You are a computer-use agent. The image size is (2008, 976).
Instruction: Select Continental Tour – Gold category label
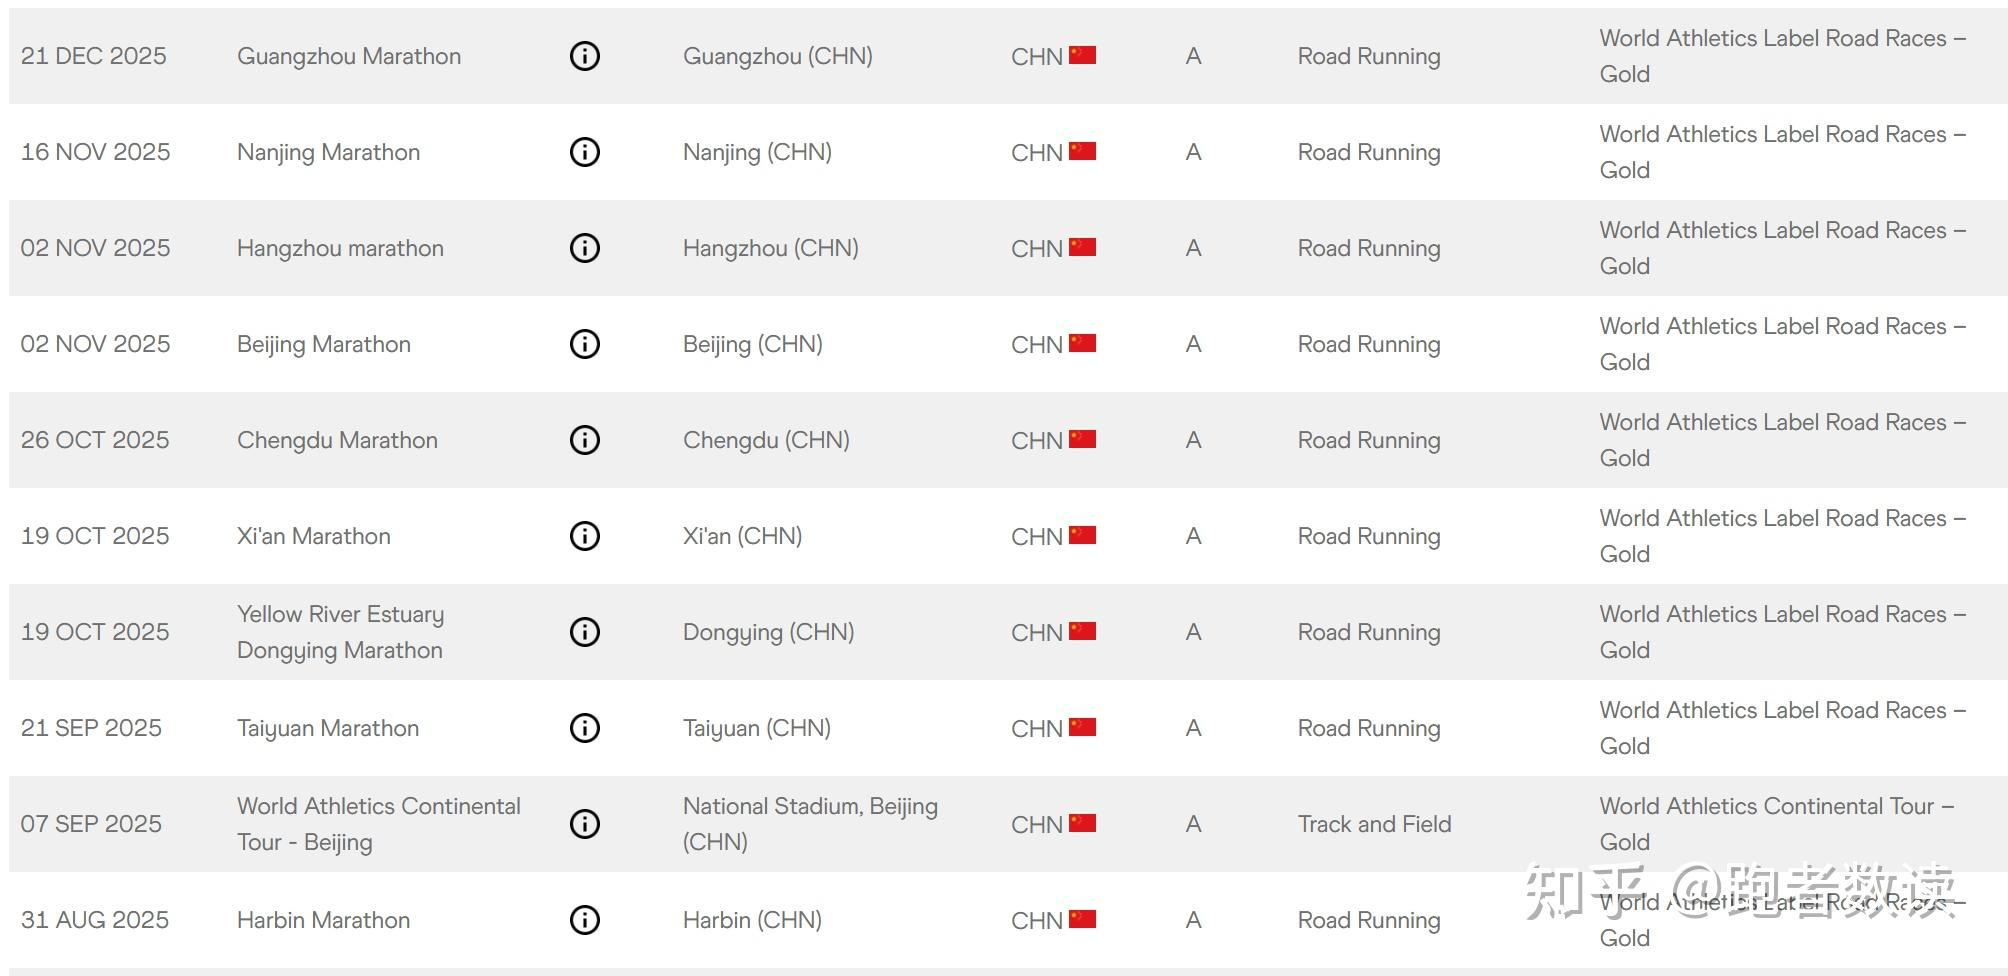point(1777,824)
